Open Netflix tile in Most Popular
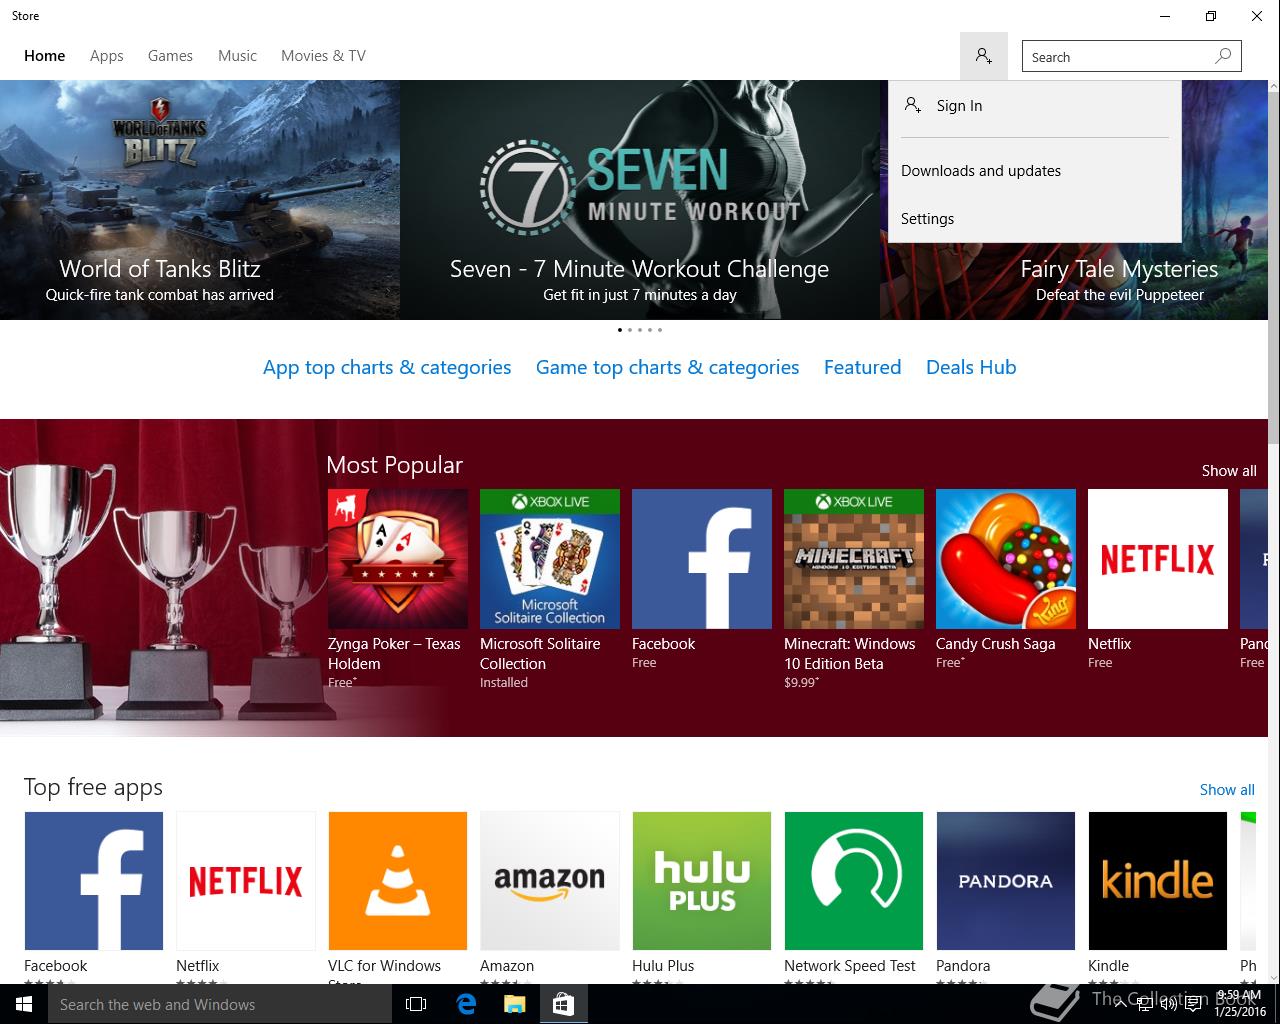 click(1158, 559)
